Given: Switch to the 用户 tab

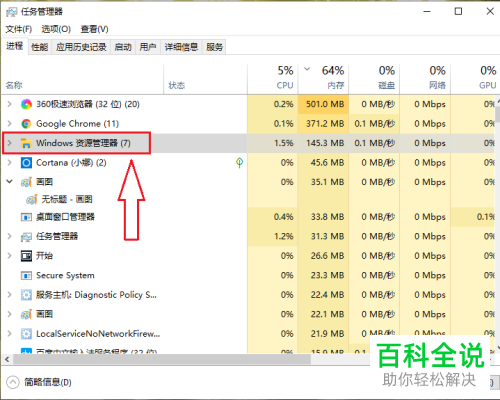Looking at the screenshot, I should click(x=148, y=47).
